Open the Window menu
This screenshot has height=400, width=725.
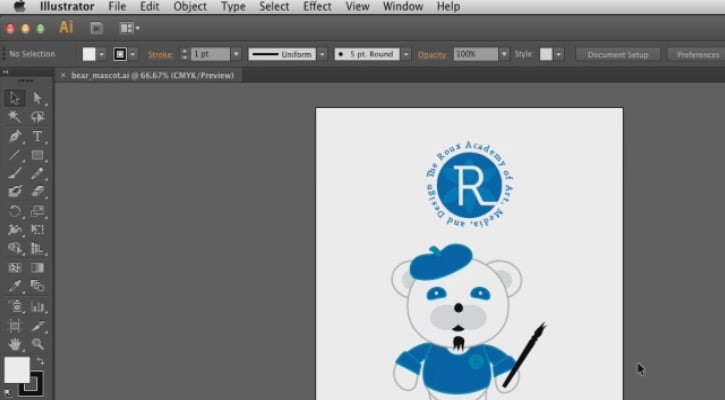tap(403, 6)
